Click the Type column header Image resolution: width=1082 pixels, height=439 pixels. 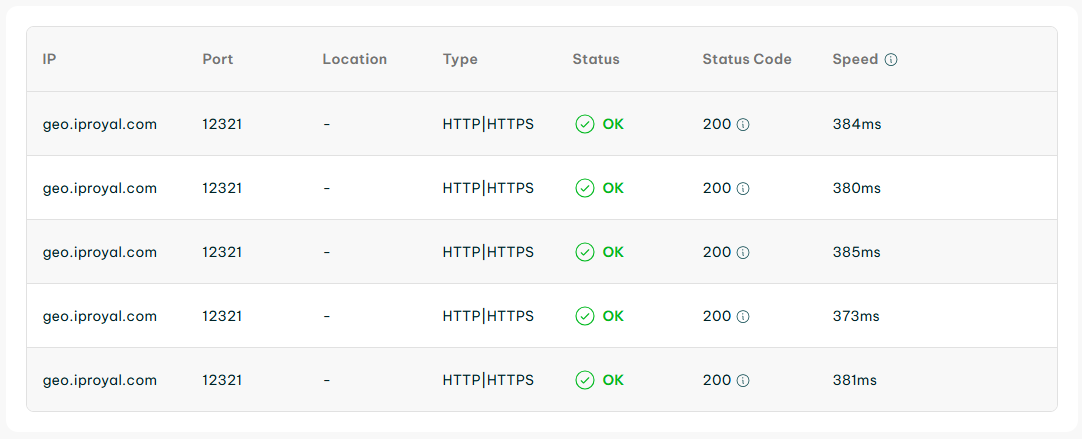(460, 59)
